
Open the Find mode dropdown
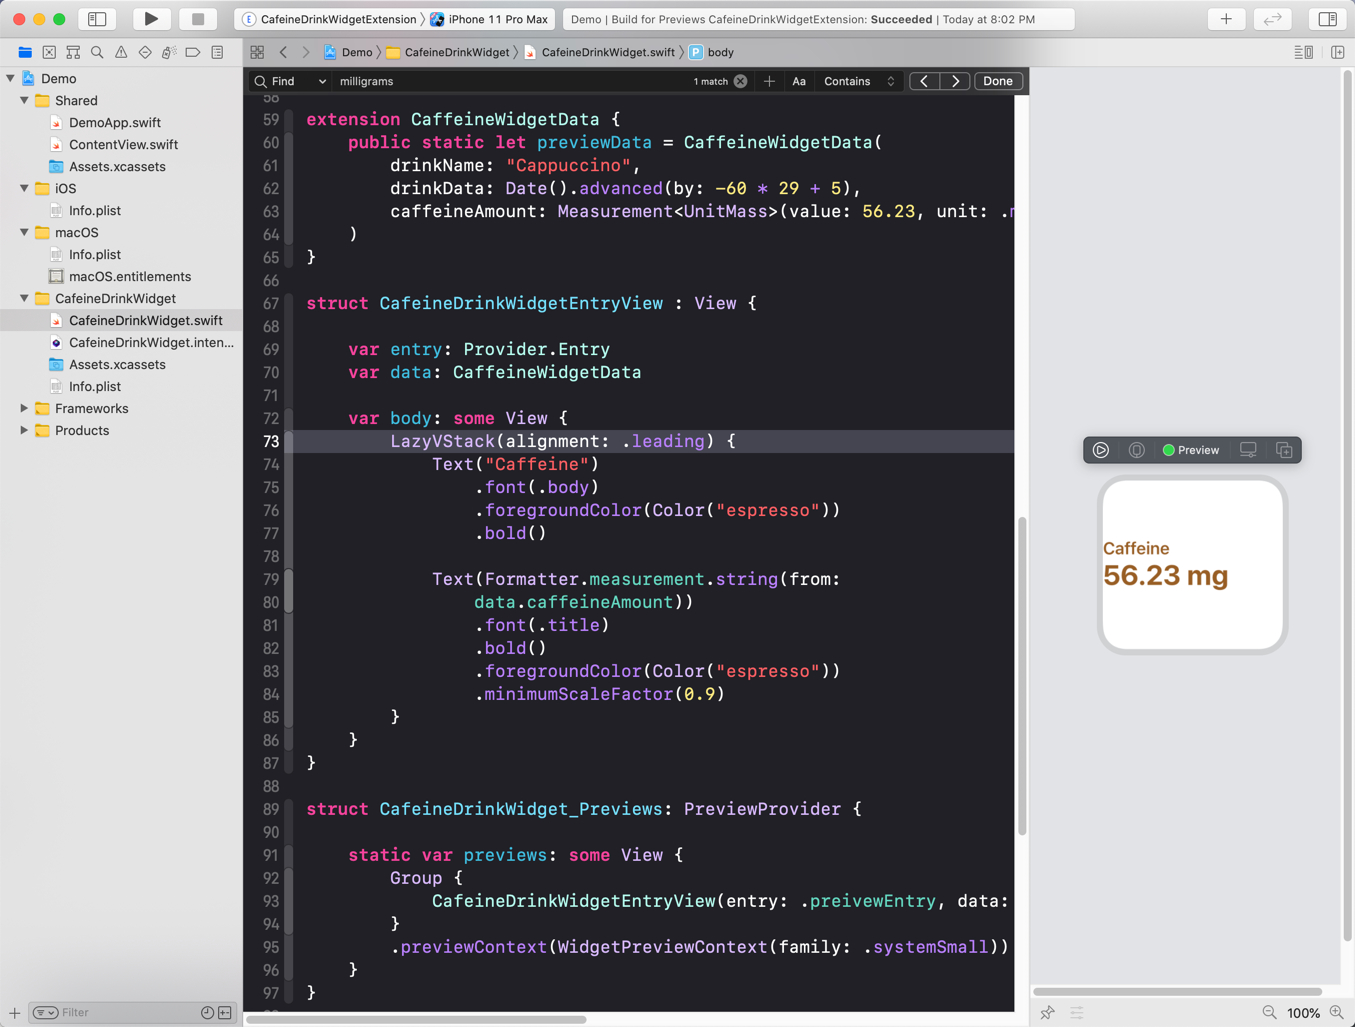point(290,81)
